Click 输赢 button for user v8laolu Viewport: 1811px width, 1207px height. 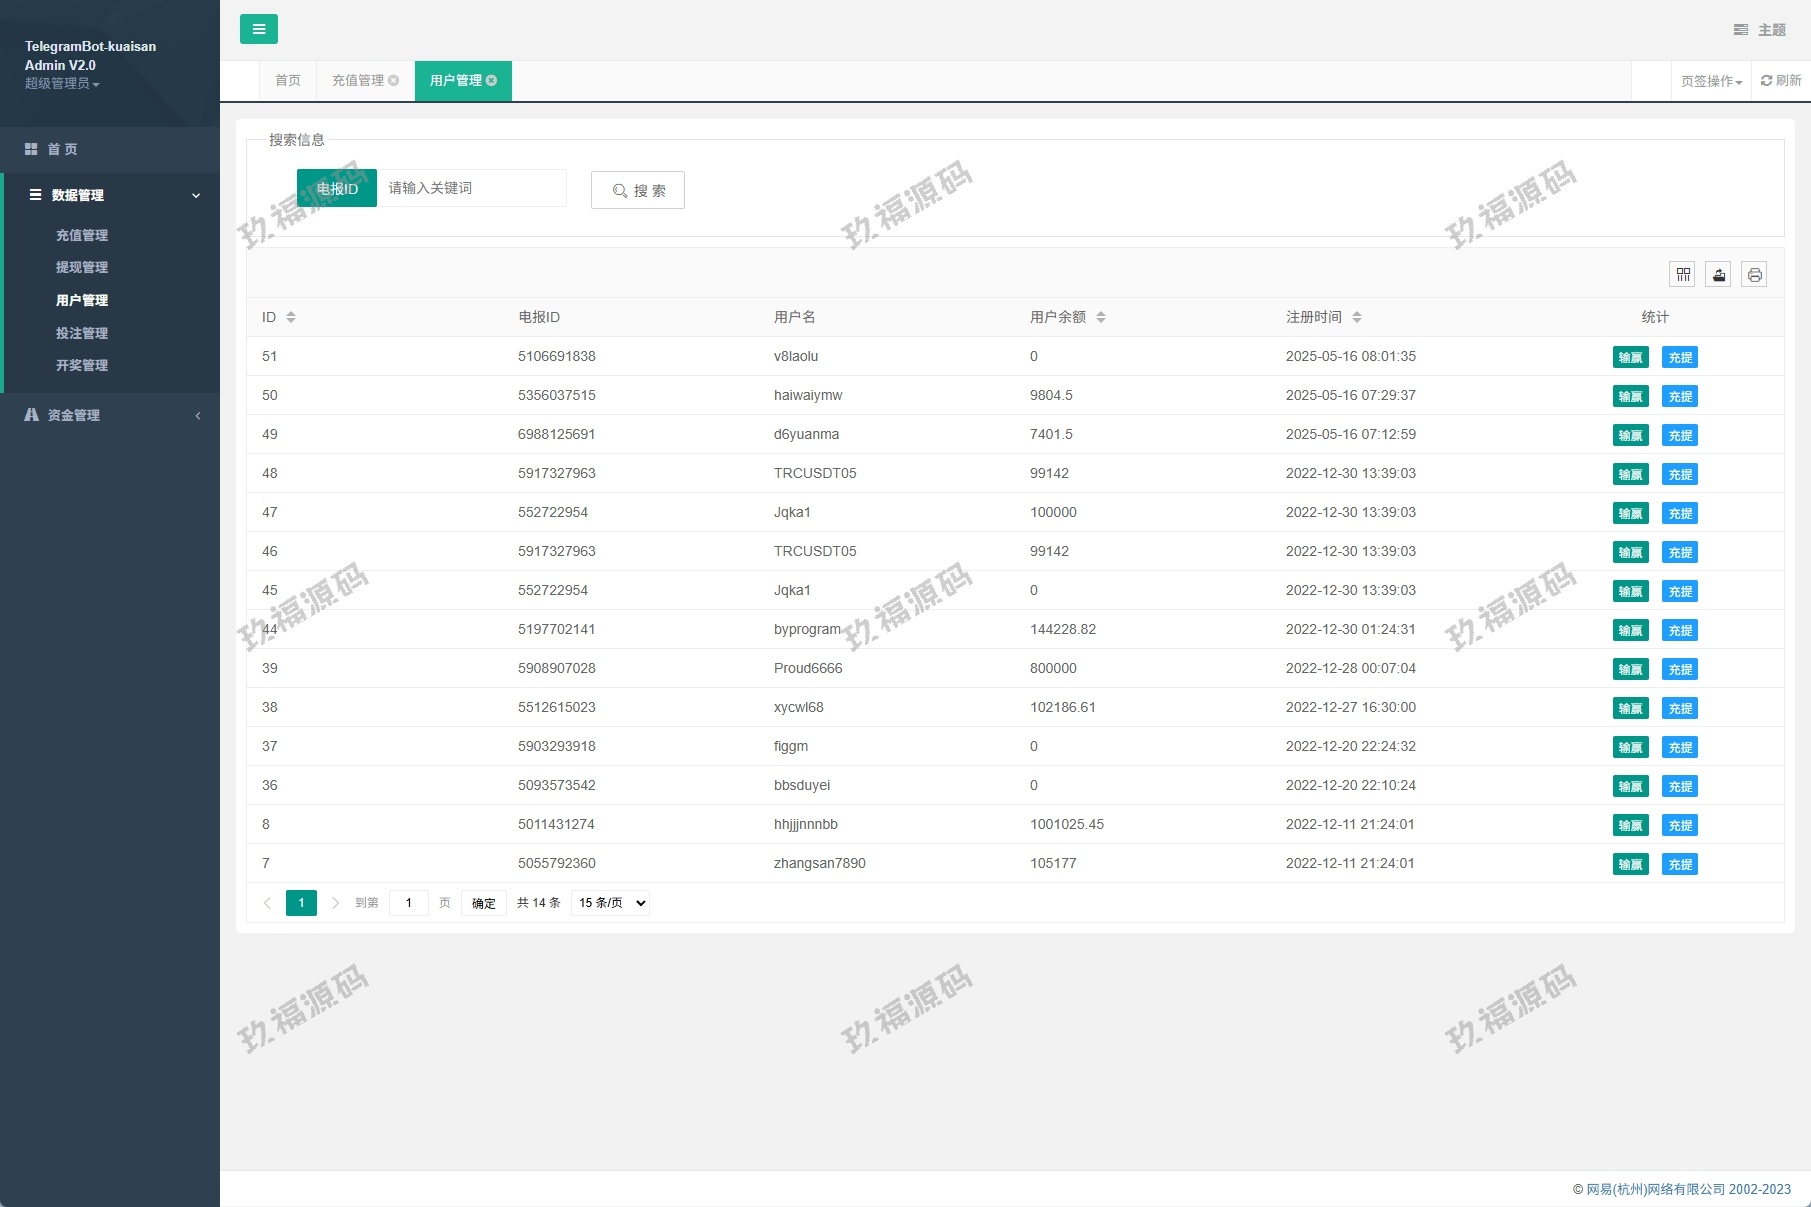point(1630,357)
